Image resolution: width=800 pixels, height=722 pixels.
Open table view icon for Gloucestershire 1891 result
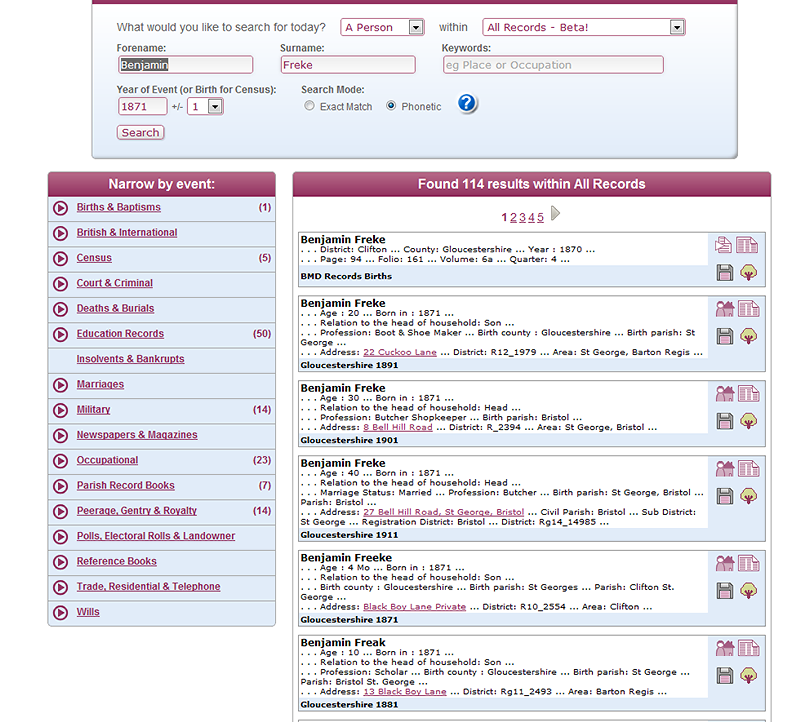tap(748, 309)
